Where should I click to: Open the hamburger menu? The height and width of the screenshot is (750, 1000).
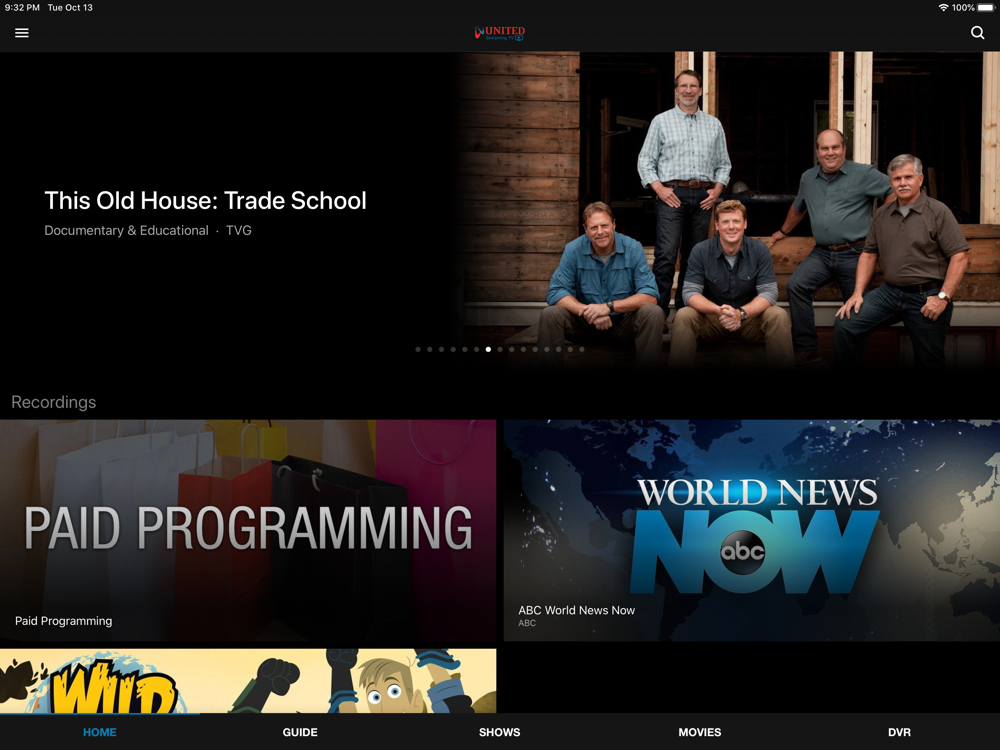22,33
